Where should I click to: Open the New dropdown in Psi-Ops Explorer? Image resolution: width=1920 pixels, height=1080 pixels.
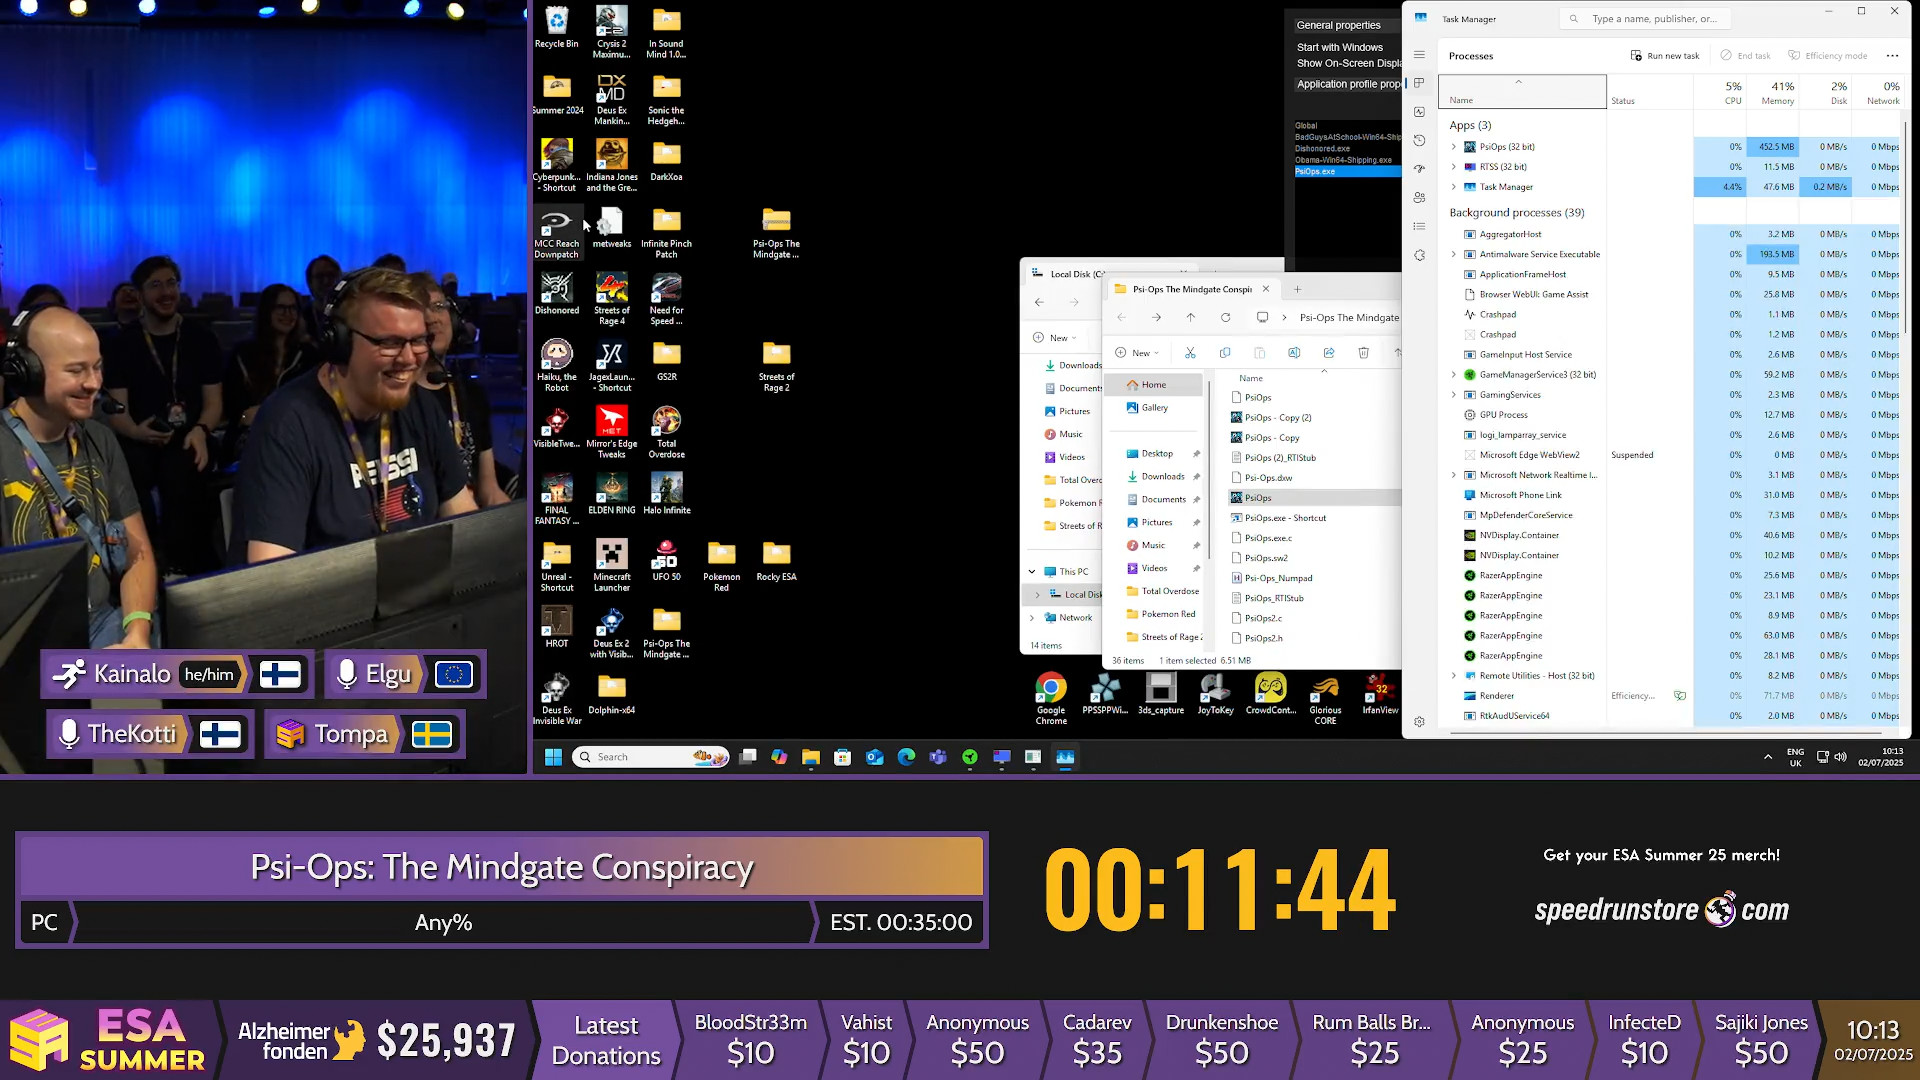click(1137, 353)
